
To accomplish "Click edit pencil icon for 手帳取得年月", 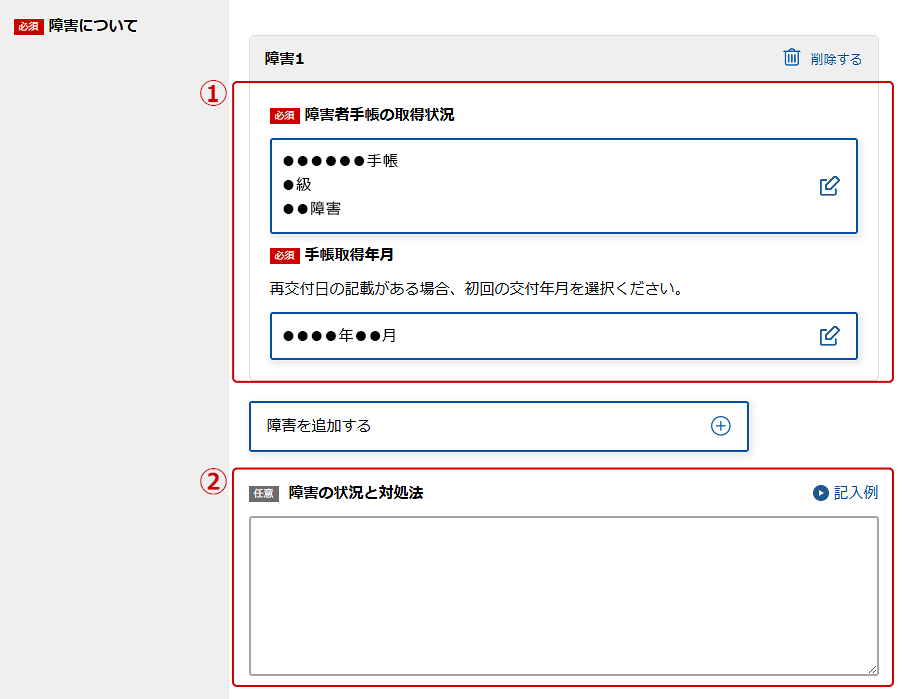I will [829, 336].
